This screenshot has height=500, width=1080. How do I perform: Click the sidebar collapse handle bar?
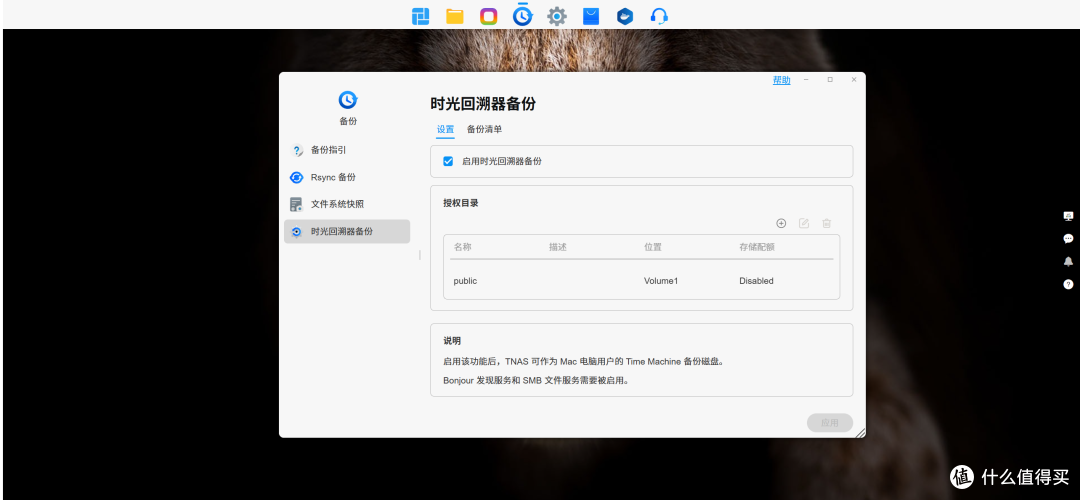click(x=419, y=255)
